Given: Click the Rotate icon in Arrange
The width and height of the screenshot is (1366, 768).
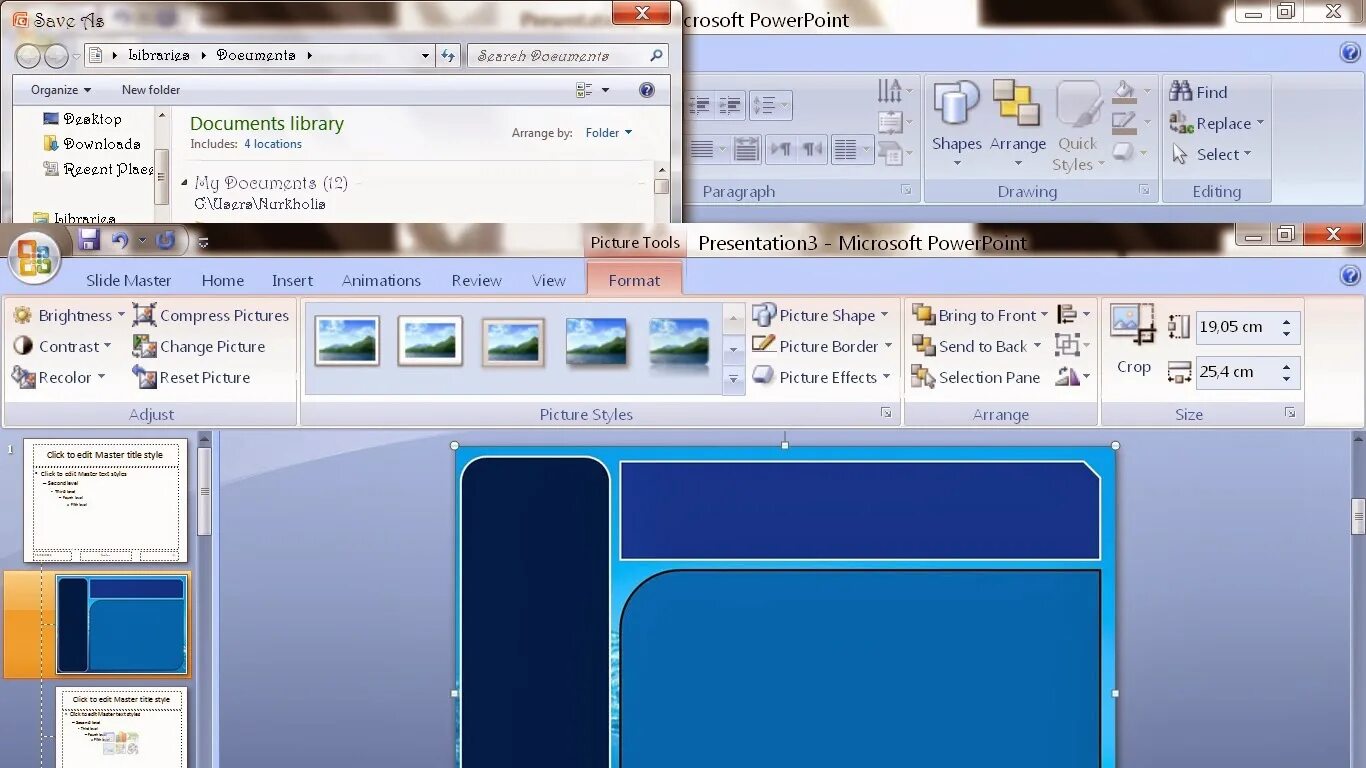Looking at the screenshot, I should (1073, 377).
